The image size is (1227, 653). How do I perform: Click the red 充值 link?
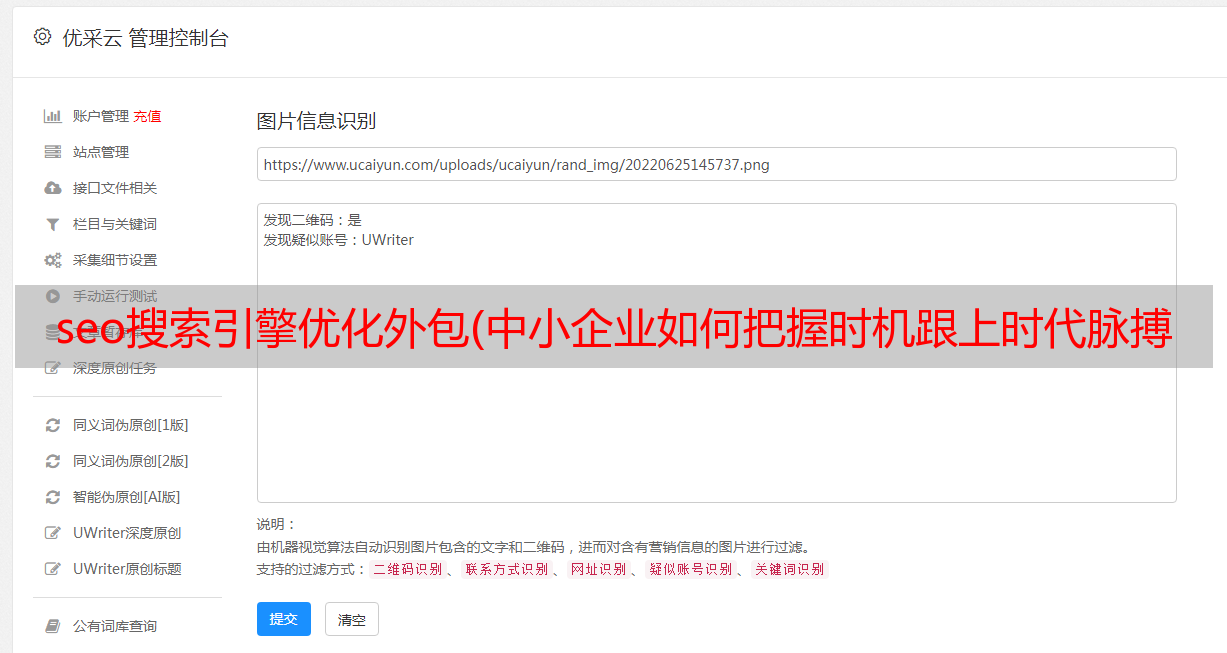pyautogui.click(x=147, y=116)
